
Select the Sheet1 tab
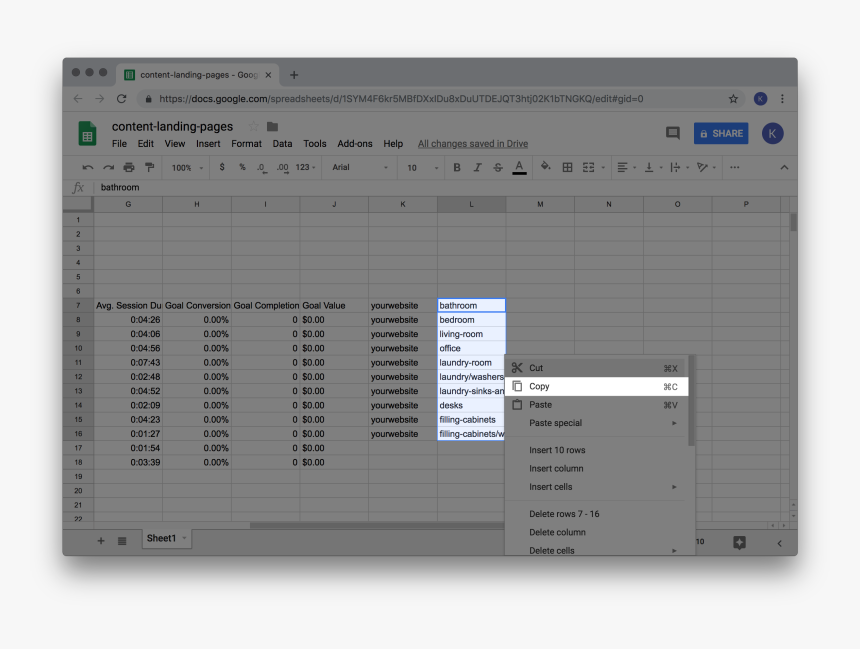[166, 539]
